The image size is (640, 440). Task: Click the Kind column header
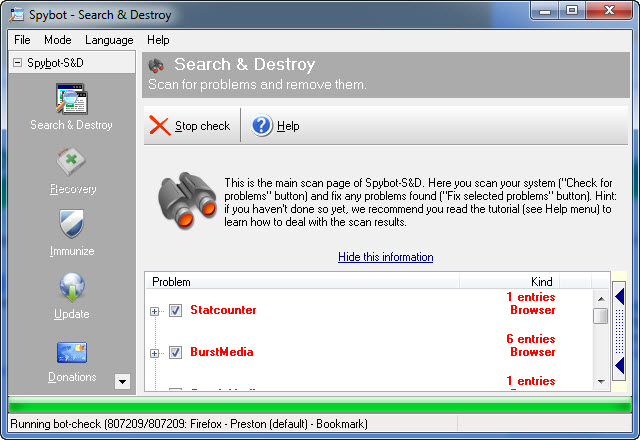[509, 282]
